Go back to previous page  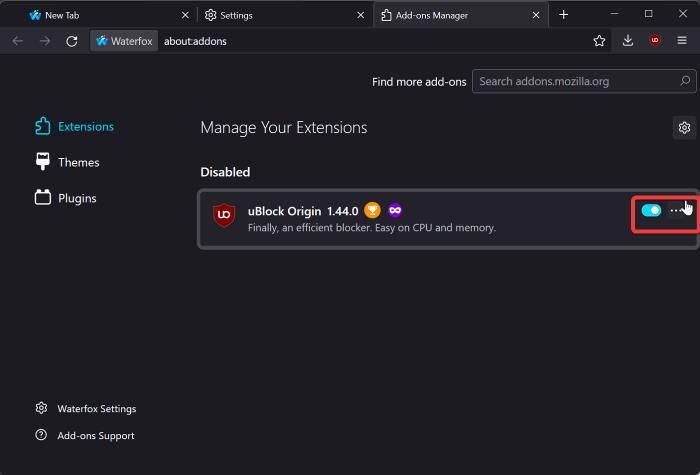click(x=18, y=41)
